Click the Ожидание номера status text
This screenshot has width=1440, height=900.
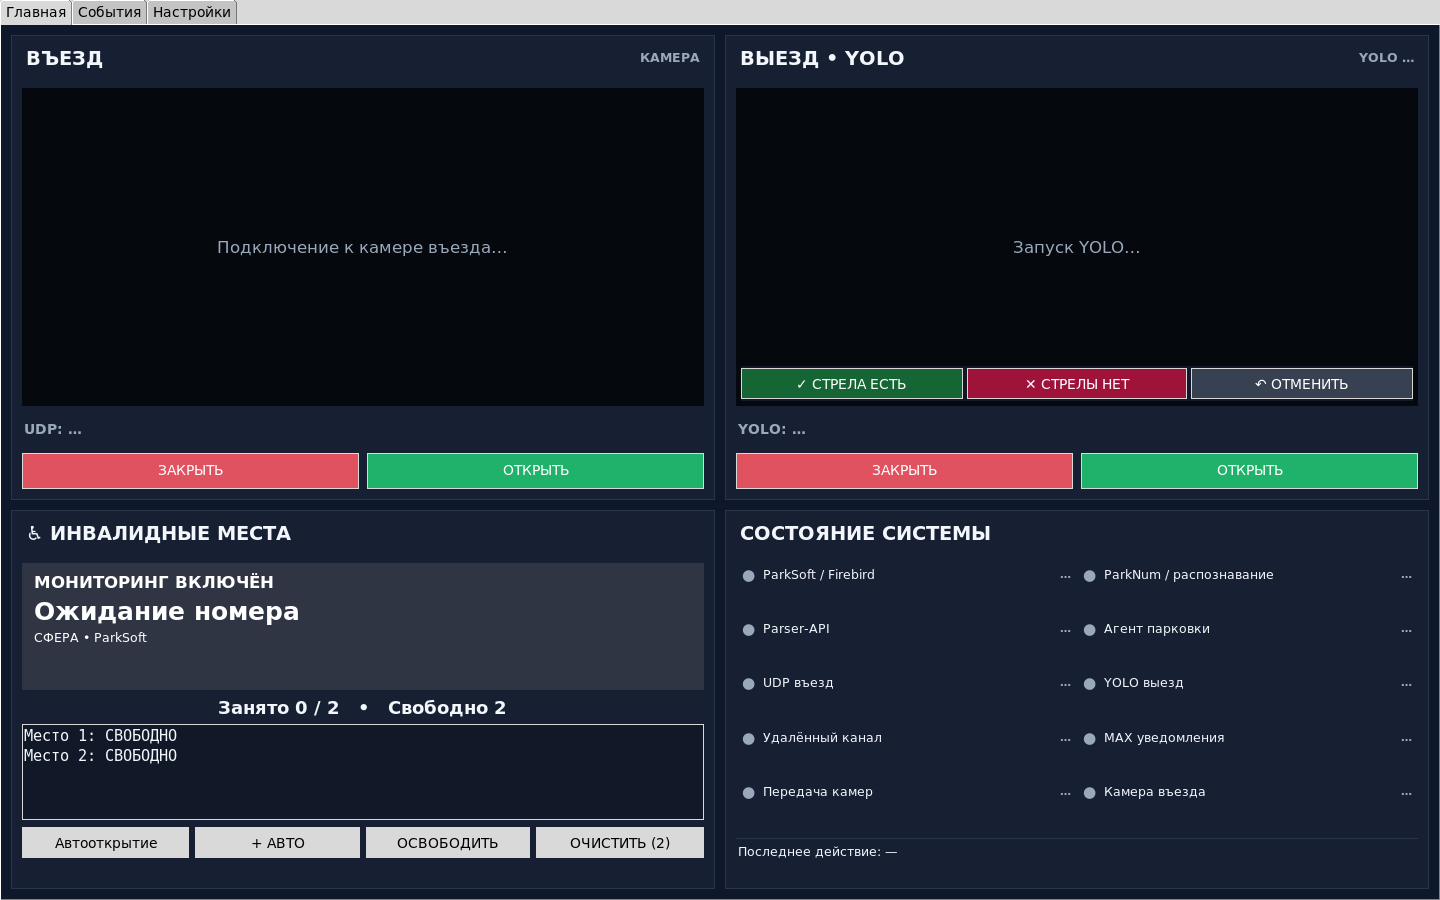167,611
